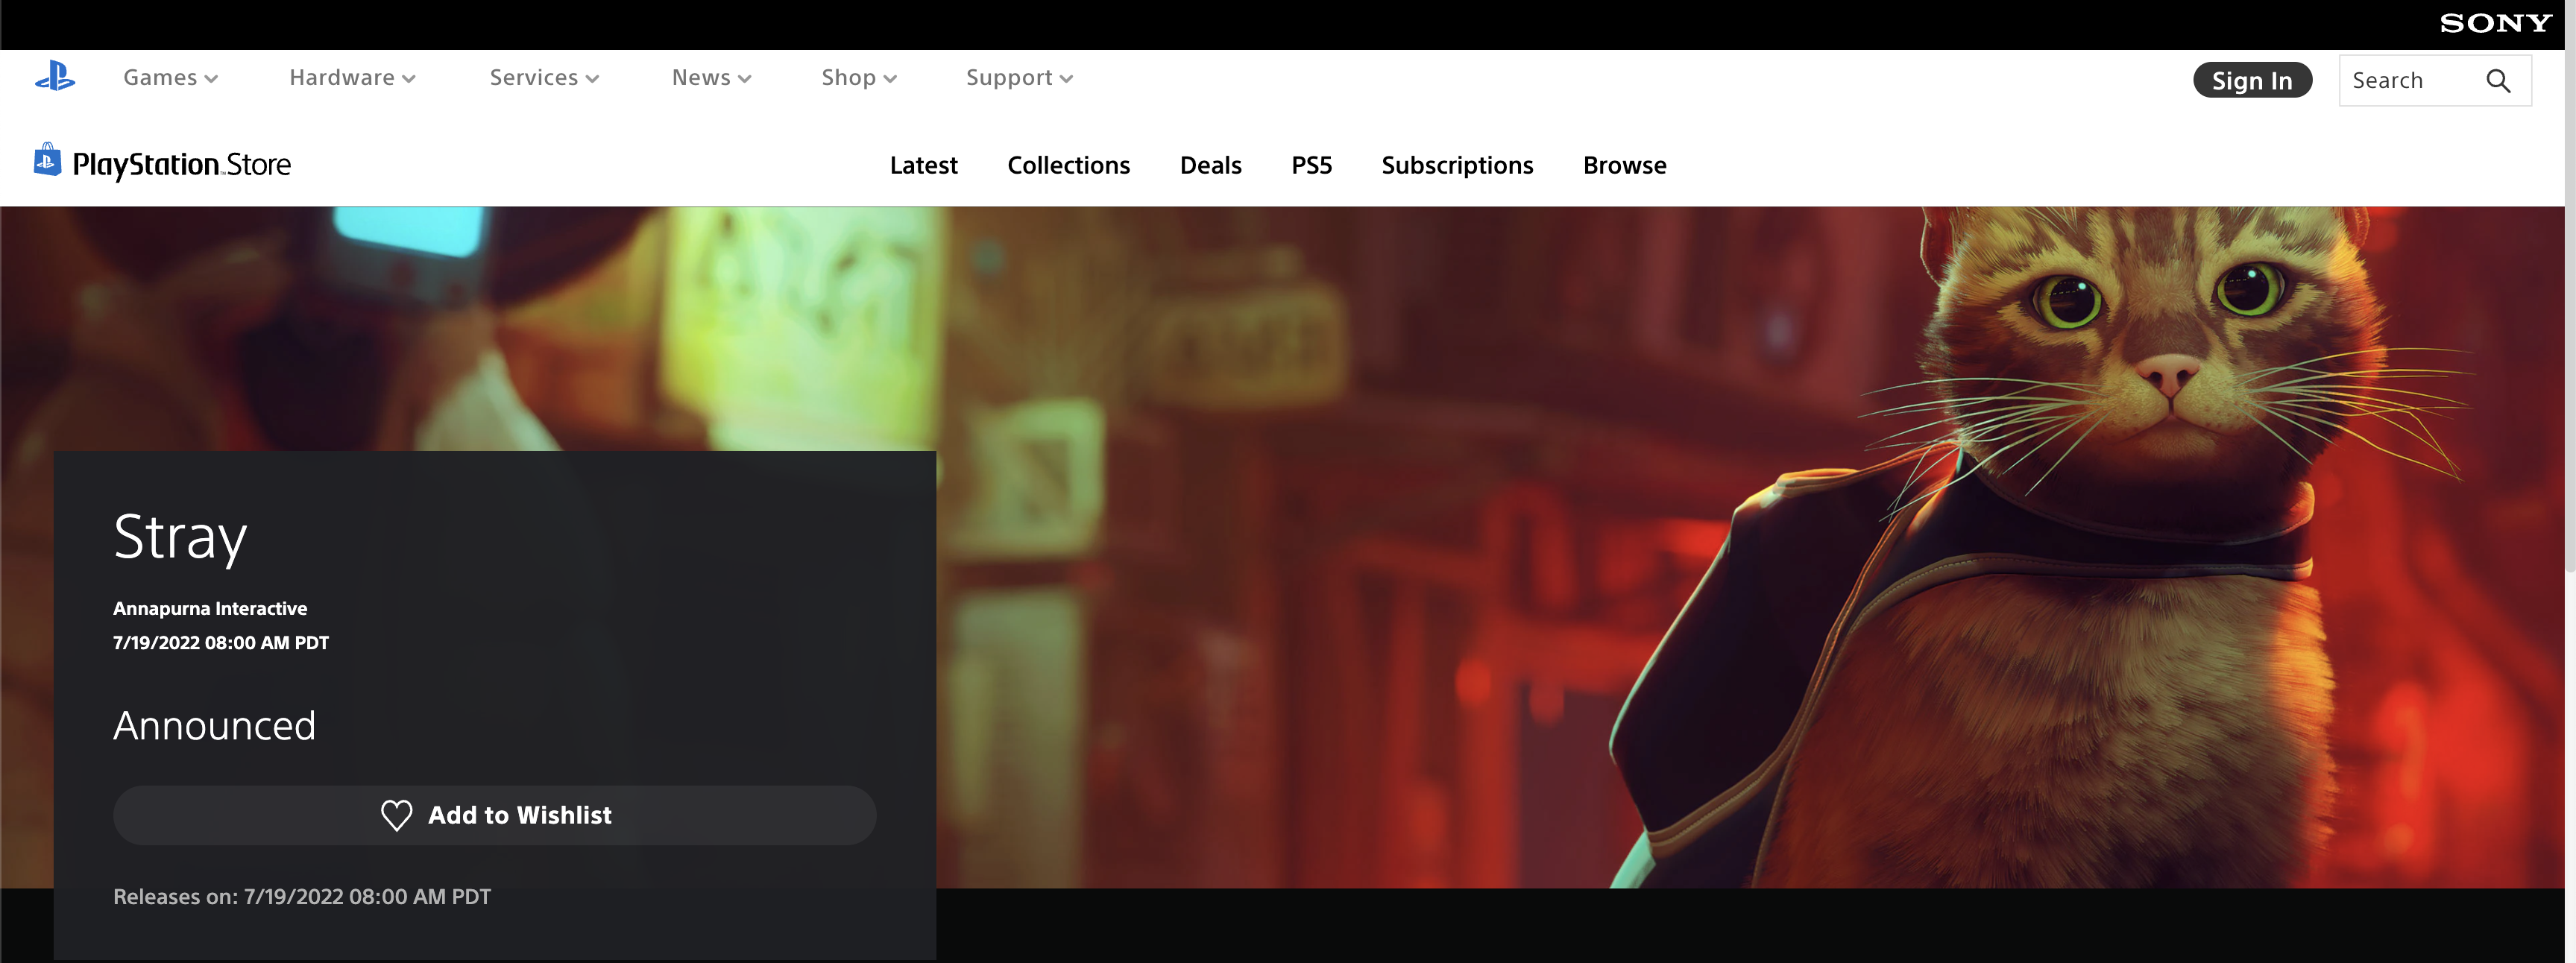Click the PlayStation logo icon

[x=55, y=77]
